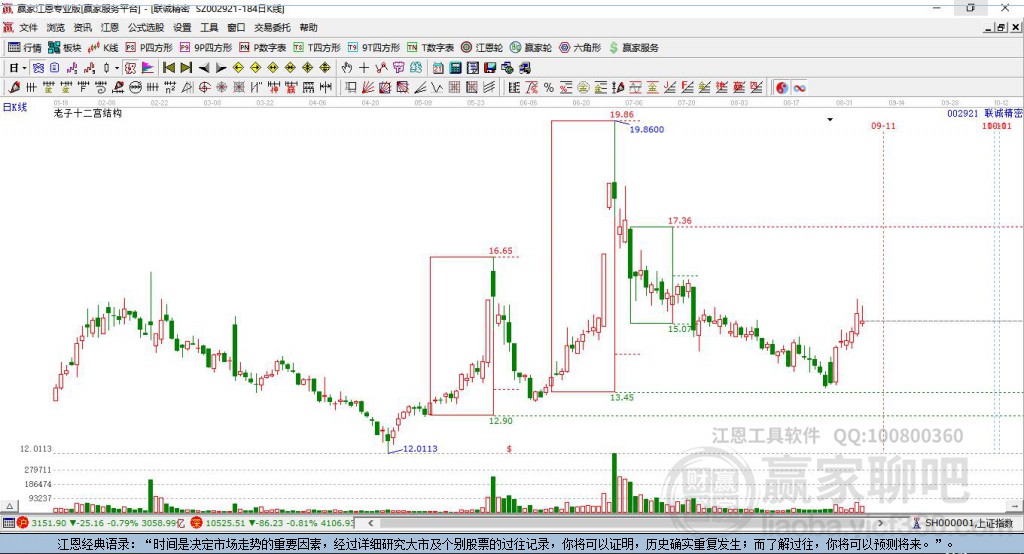Select the circled 金 golden ratio tool
This screenshot has height=554, width=1024.
pyautogui.click(x=583, y=88)
